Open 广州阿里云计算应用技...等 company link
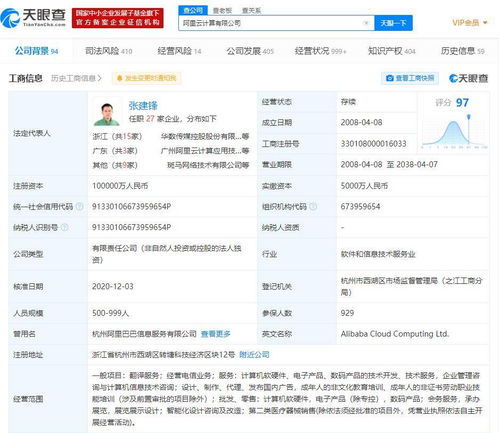Image resolution: width=499 pixels, height=433 pixels. point(205,151)
